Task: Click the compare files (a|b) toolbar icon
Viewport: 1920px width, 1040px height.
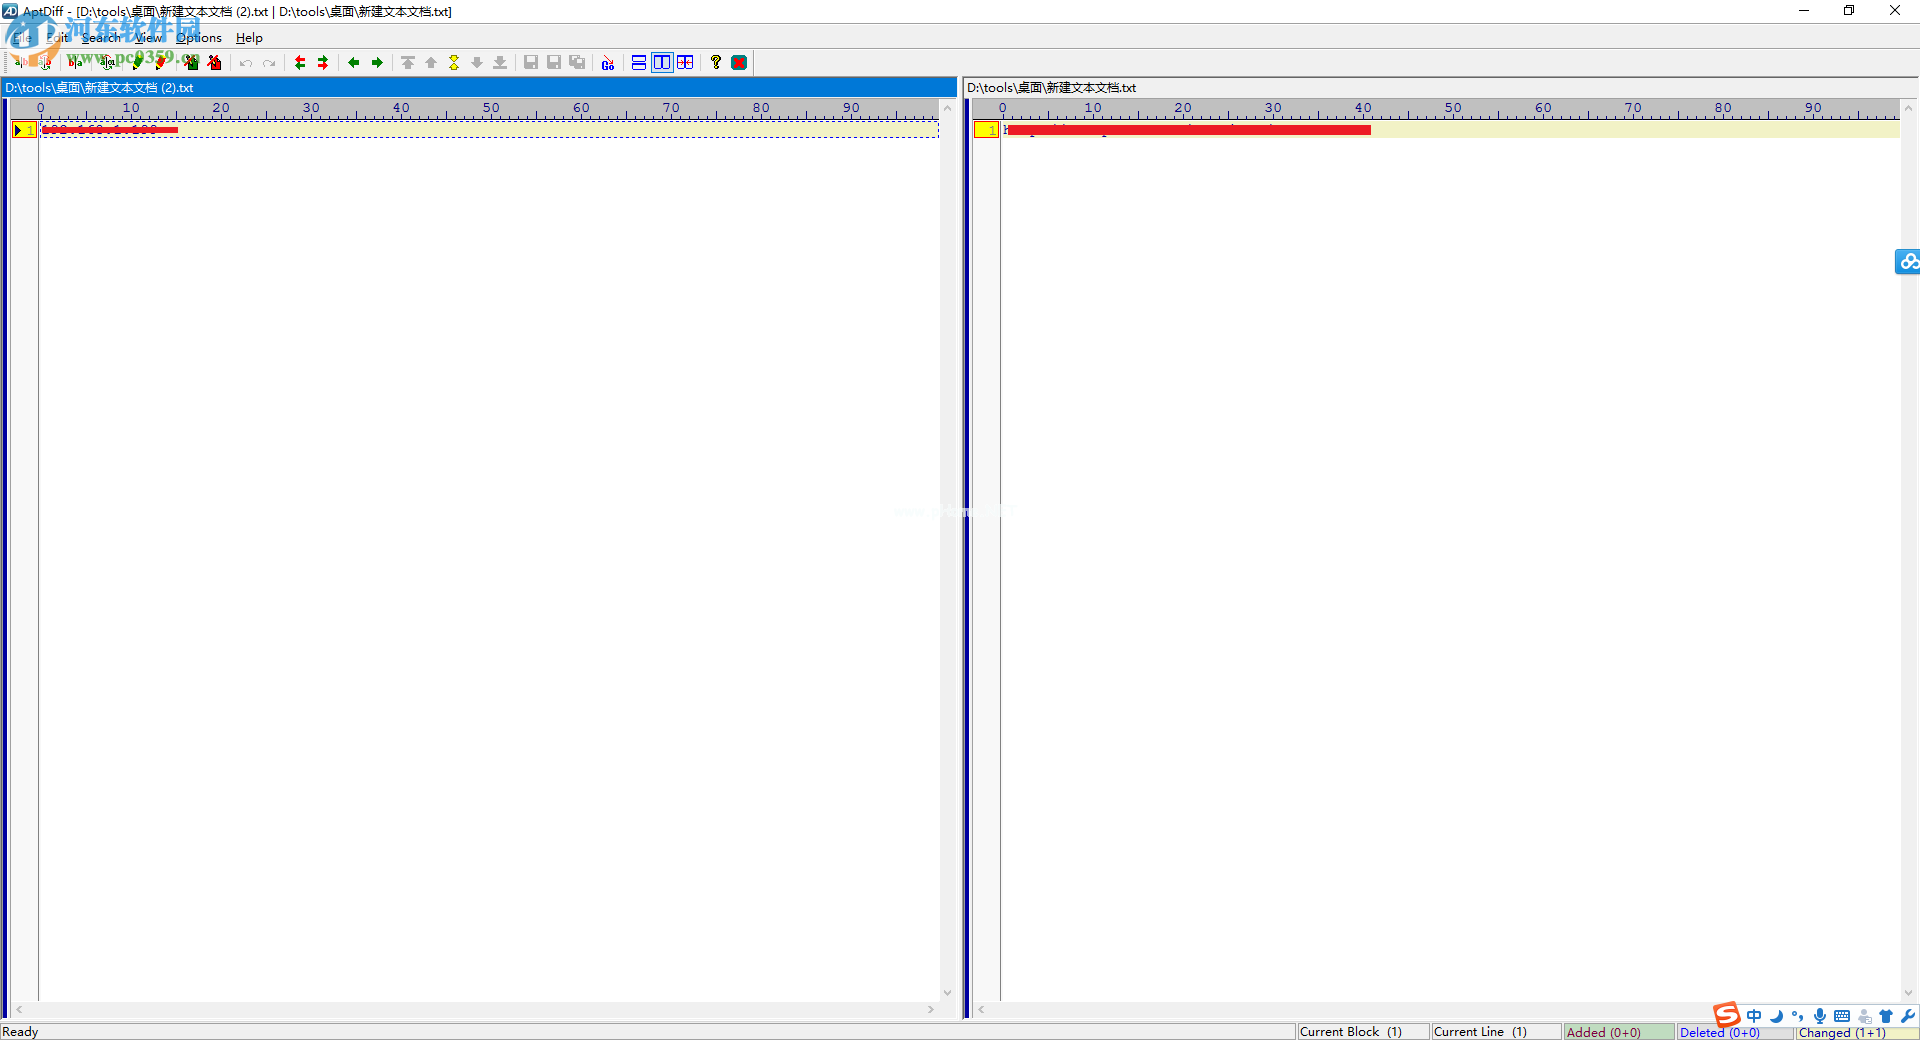Action: click(x=20, y=62)
